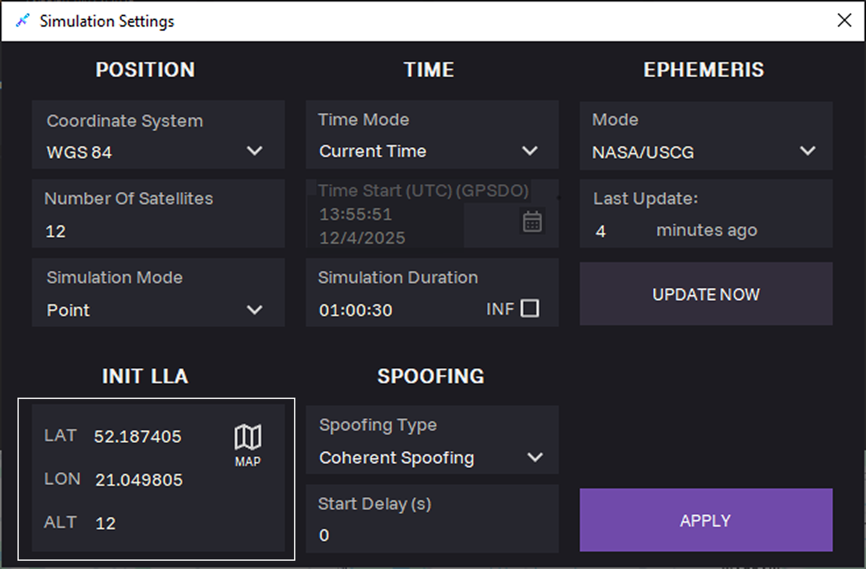Viewport: 866px width, 569px height.
Task: Click the satellite app icon in title bar
Action: pyautogui.click(x=22, y=21)
